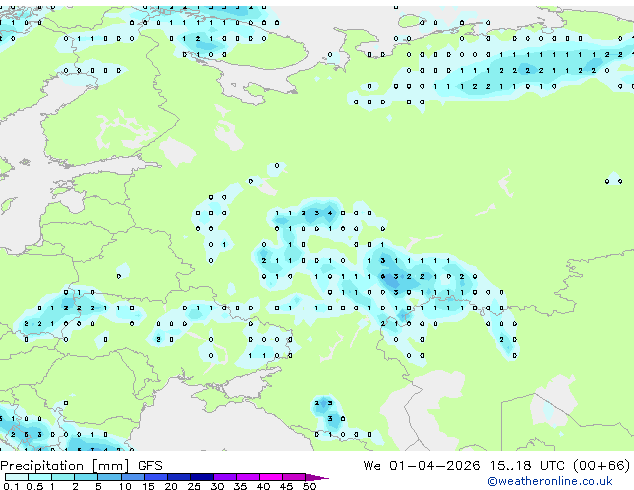Screen dimensions: 634x490
Task: Click the legend label '15'
Action: 148,486
